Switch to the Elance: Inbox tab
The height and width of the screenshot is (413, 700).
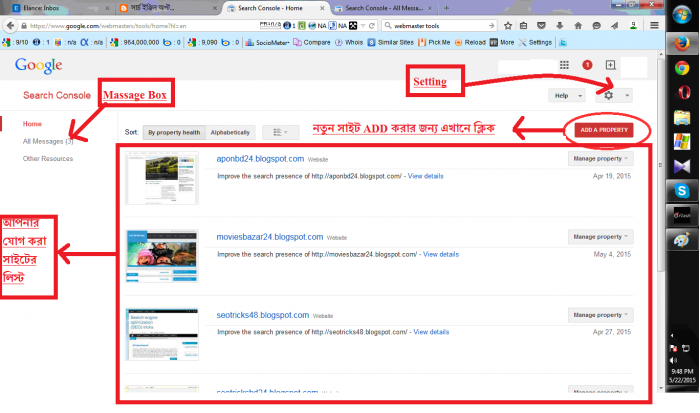pos(60,8)
